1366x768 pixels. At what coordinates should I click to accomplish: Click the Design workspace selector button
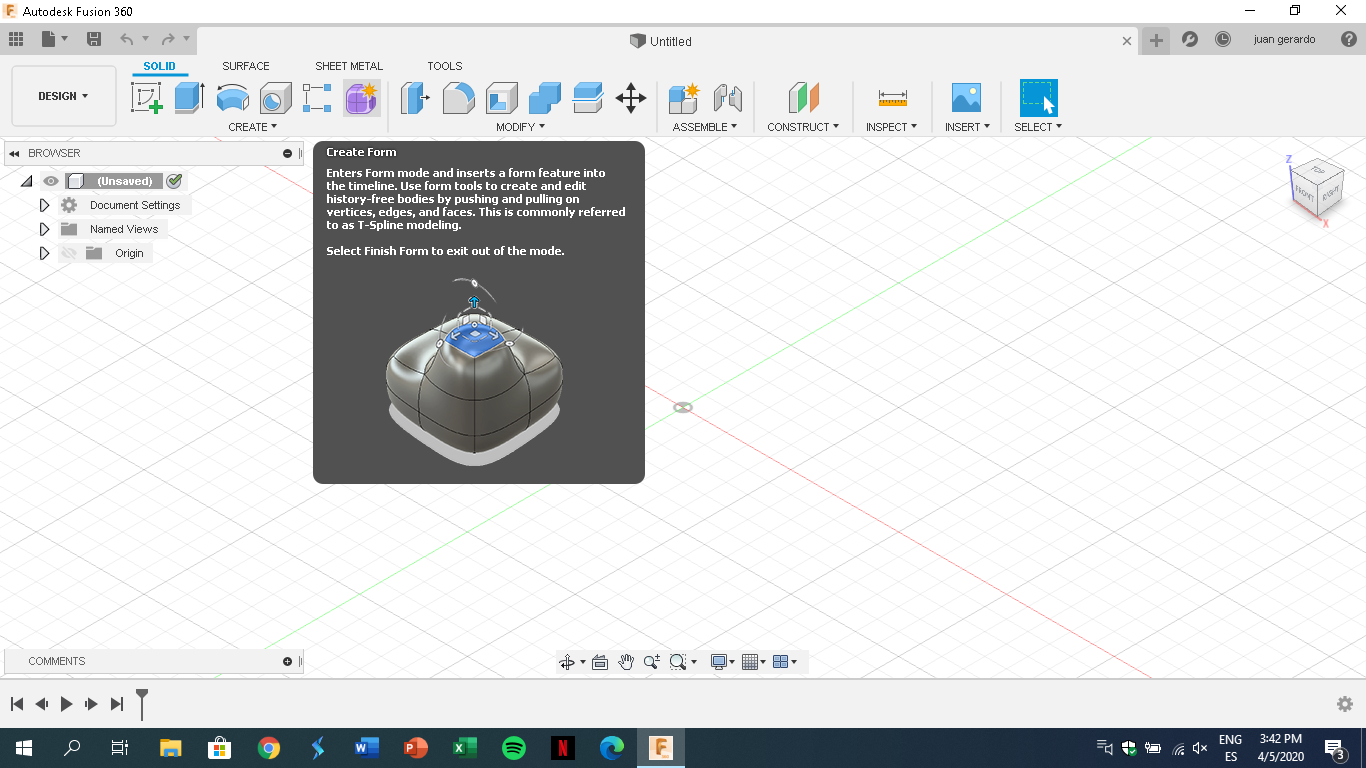tap(63, 95)
